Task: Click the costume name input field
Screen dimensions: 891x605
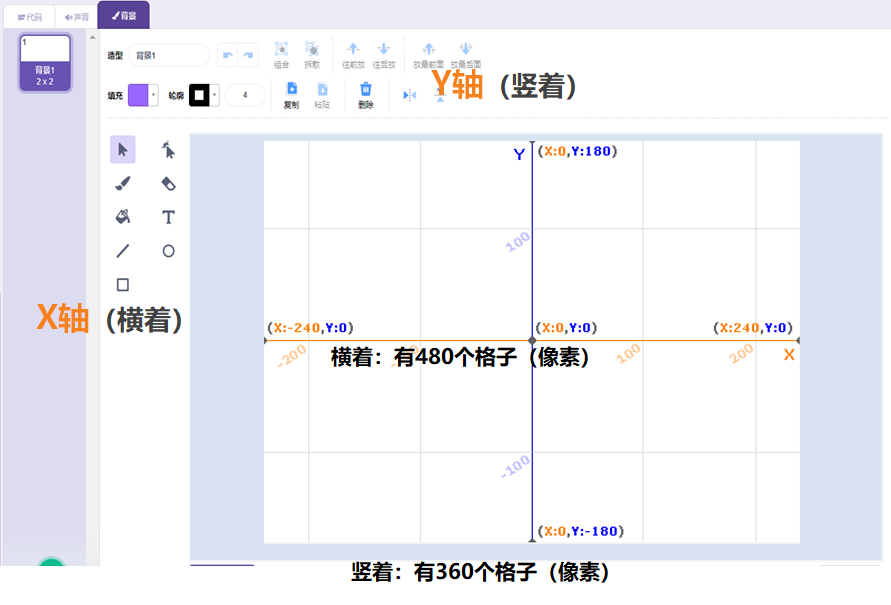Action: coord(170,55)
